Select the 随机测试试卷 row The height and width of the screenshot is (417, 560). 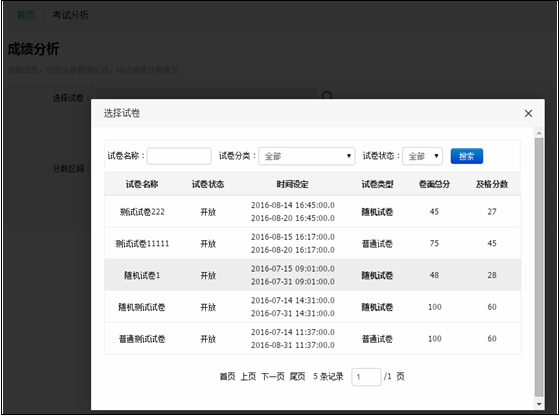point(312,307)
